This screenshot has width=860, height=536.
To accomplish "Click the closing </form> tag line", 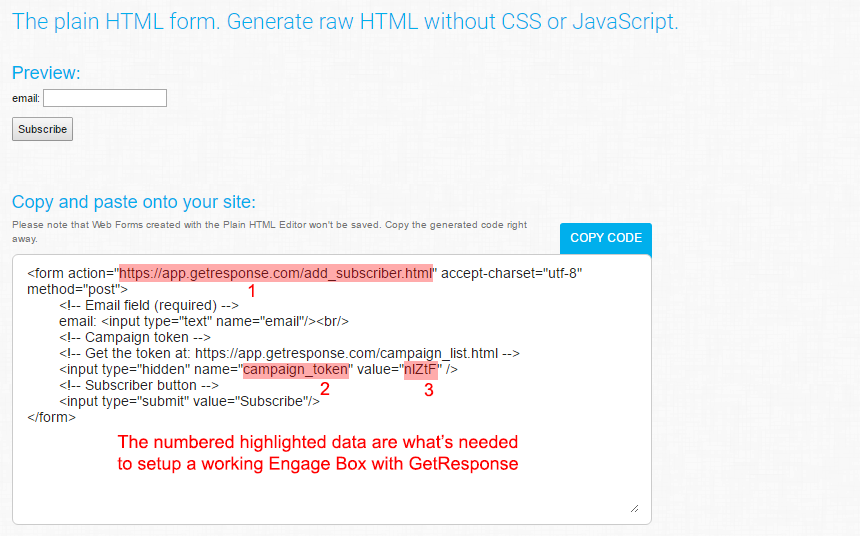I will (52, 417).
